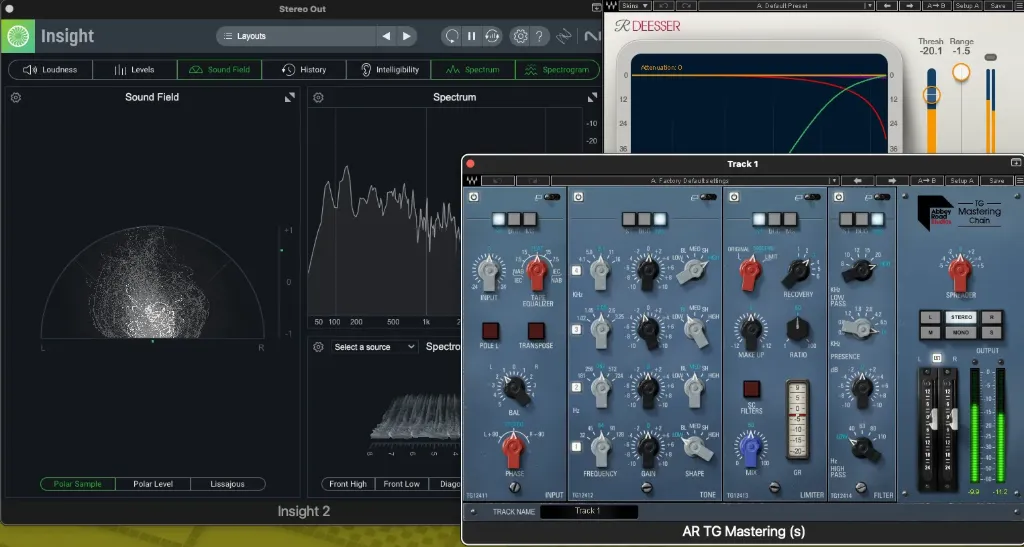Click Setup A button in DeEsser toolbar
The image size is (1024, 547).
[967, 6]
